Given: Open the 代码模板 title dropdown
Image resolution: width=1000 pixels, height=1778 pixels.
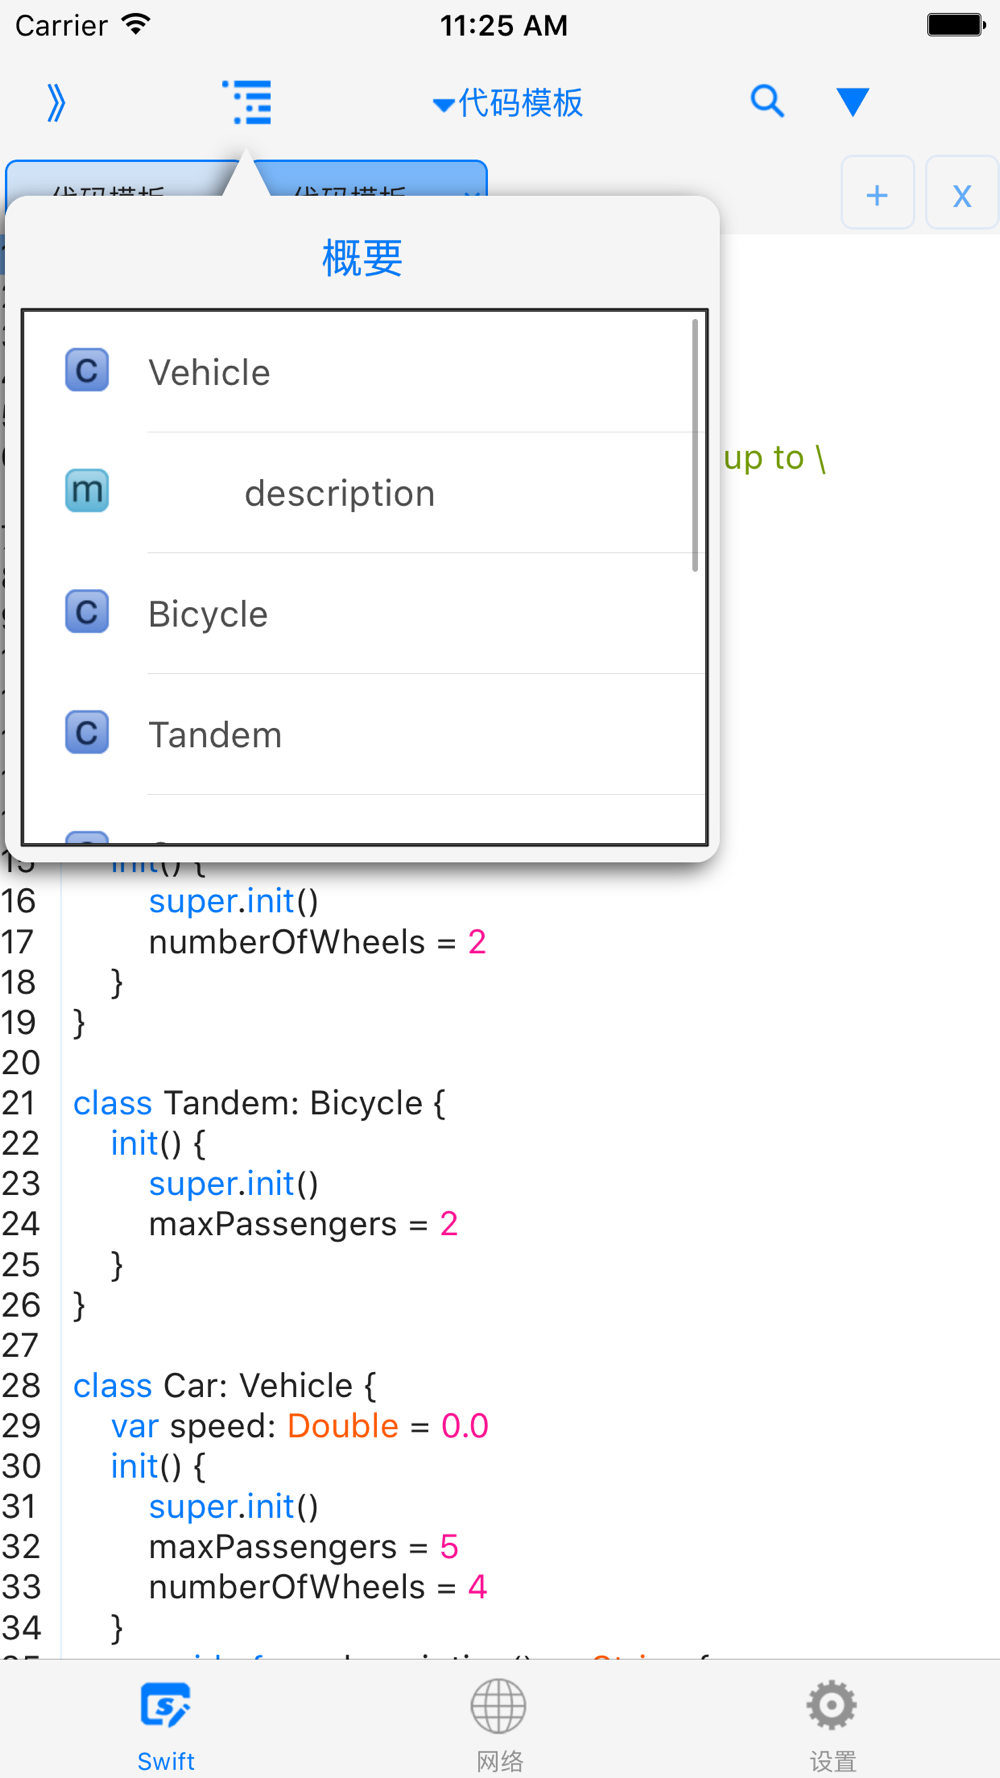Looking at the screenshot, I should click(x=508, y=103).
